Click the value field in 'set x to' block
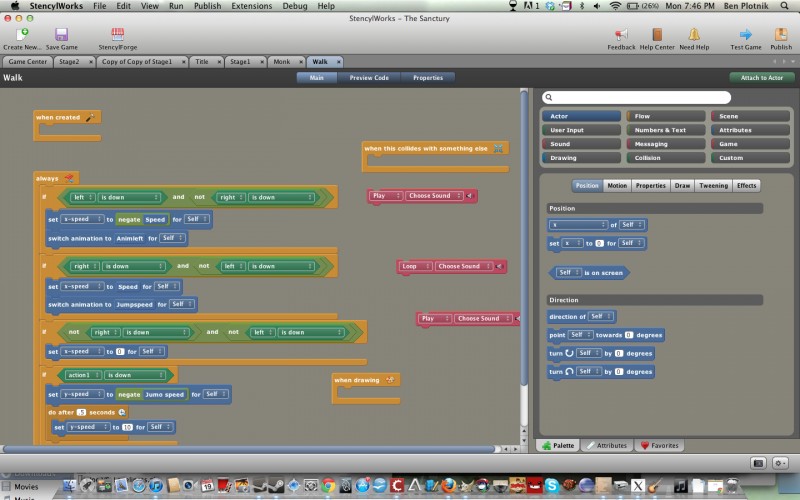800x500 pixels. click(x=599, y=243)
